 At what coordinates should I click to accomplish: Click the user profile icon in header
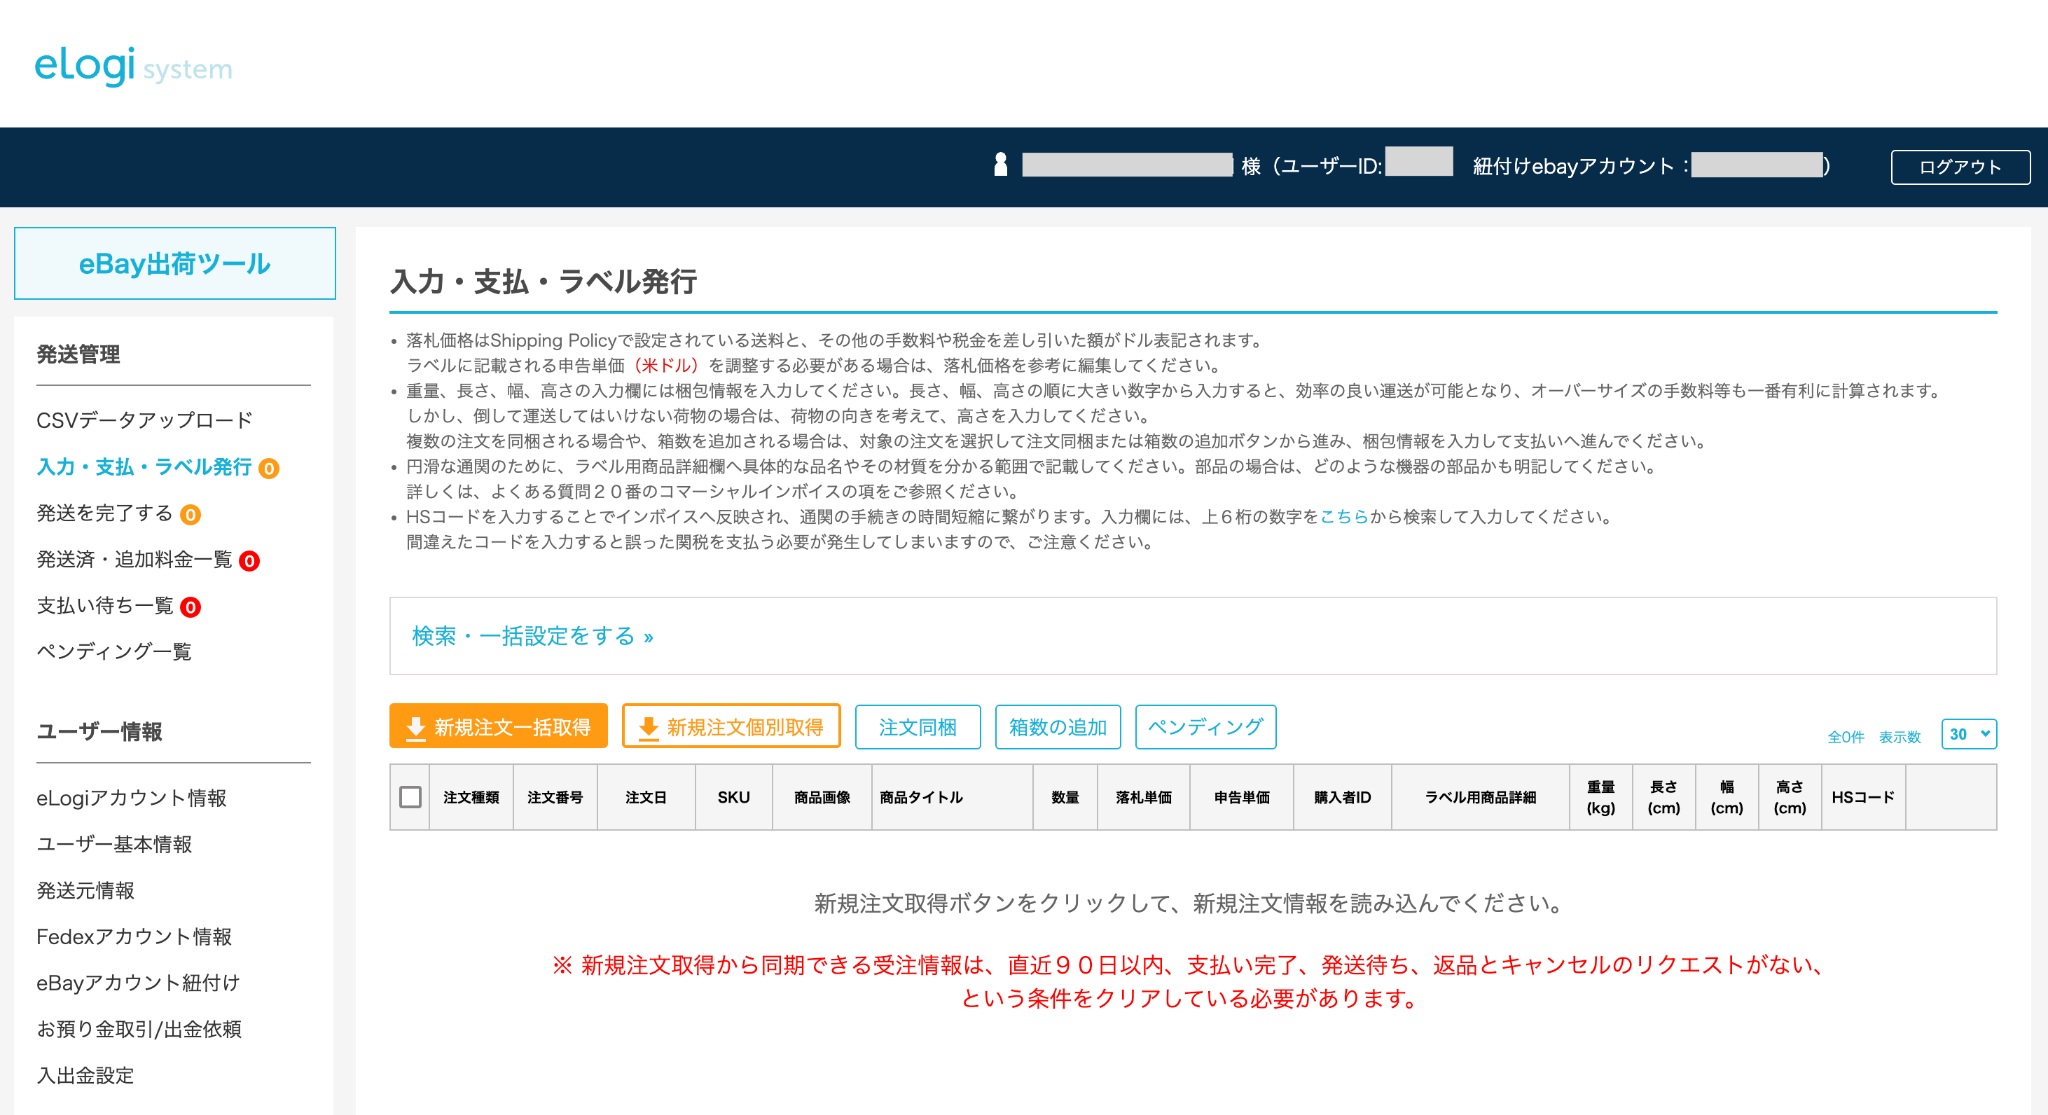1000,165
